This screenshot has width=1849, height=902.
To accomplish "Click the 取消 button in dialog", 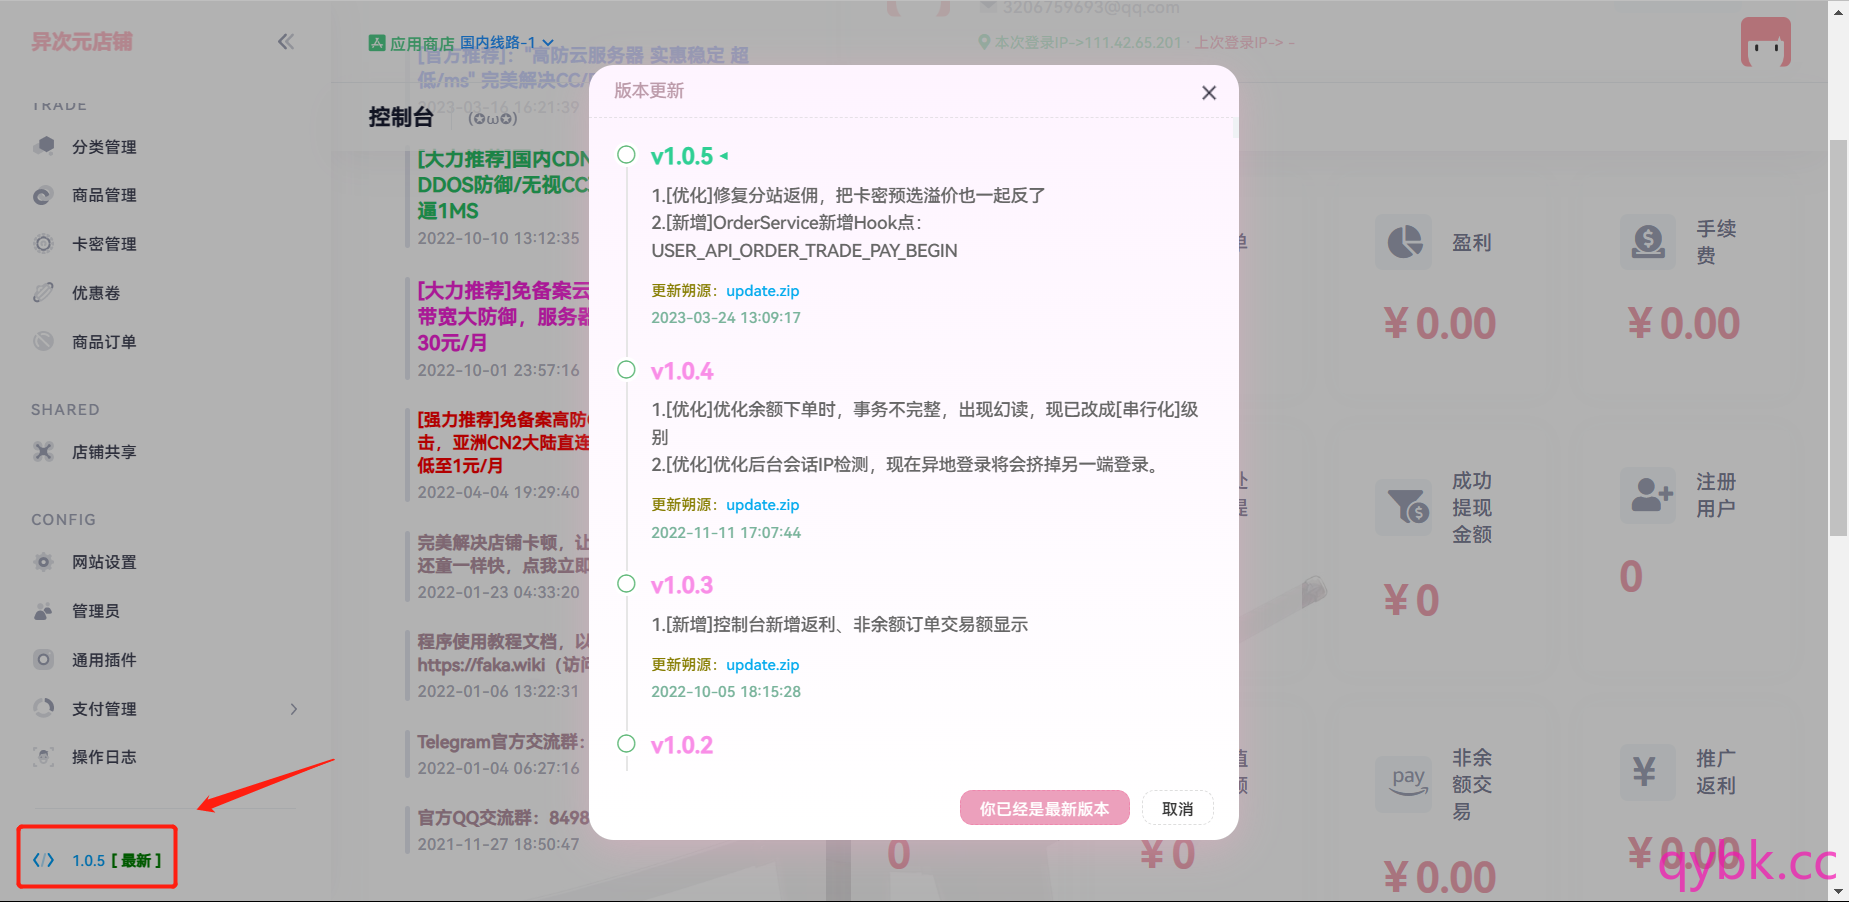I will (1177, 808).
